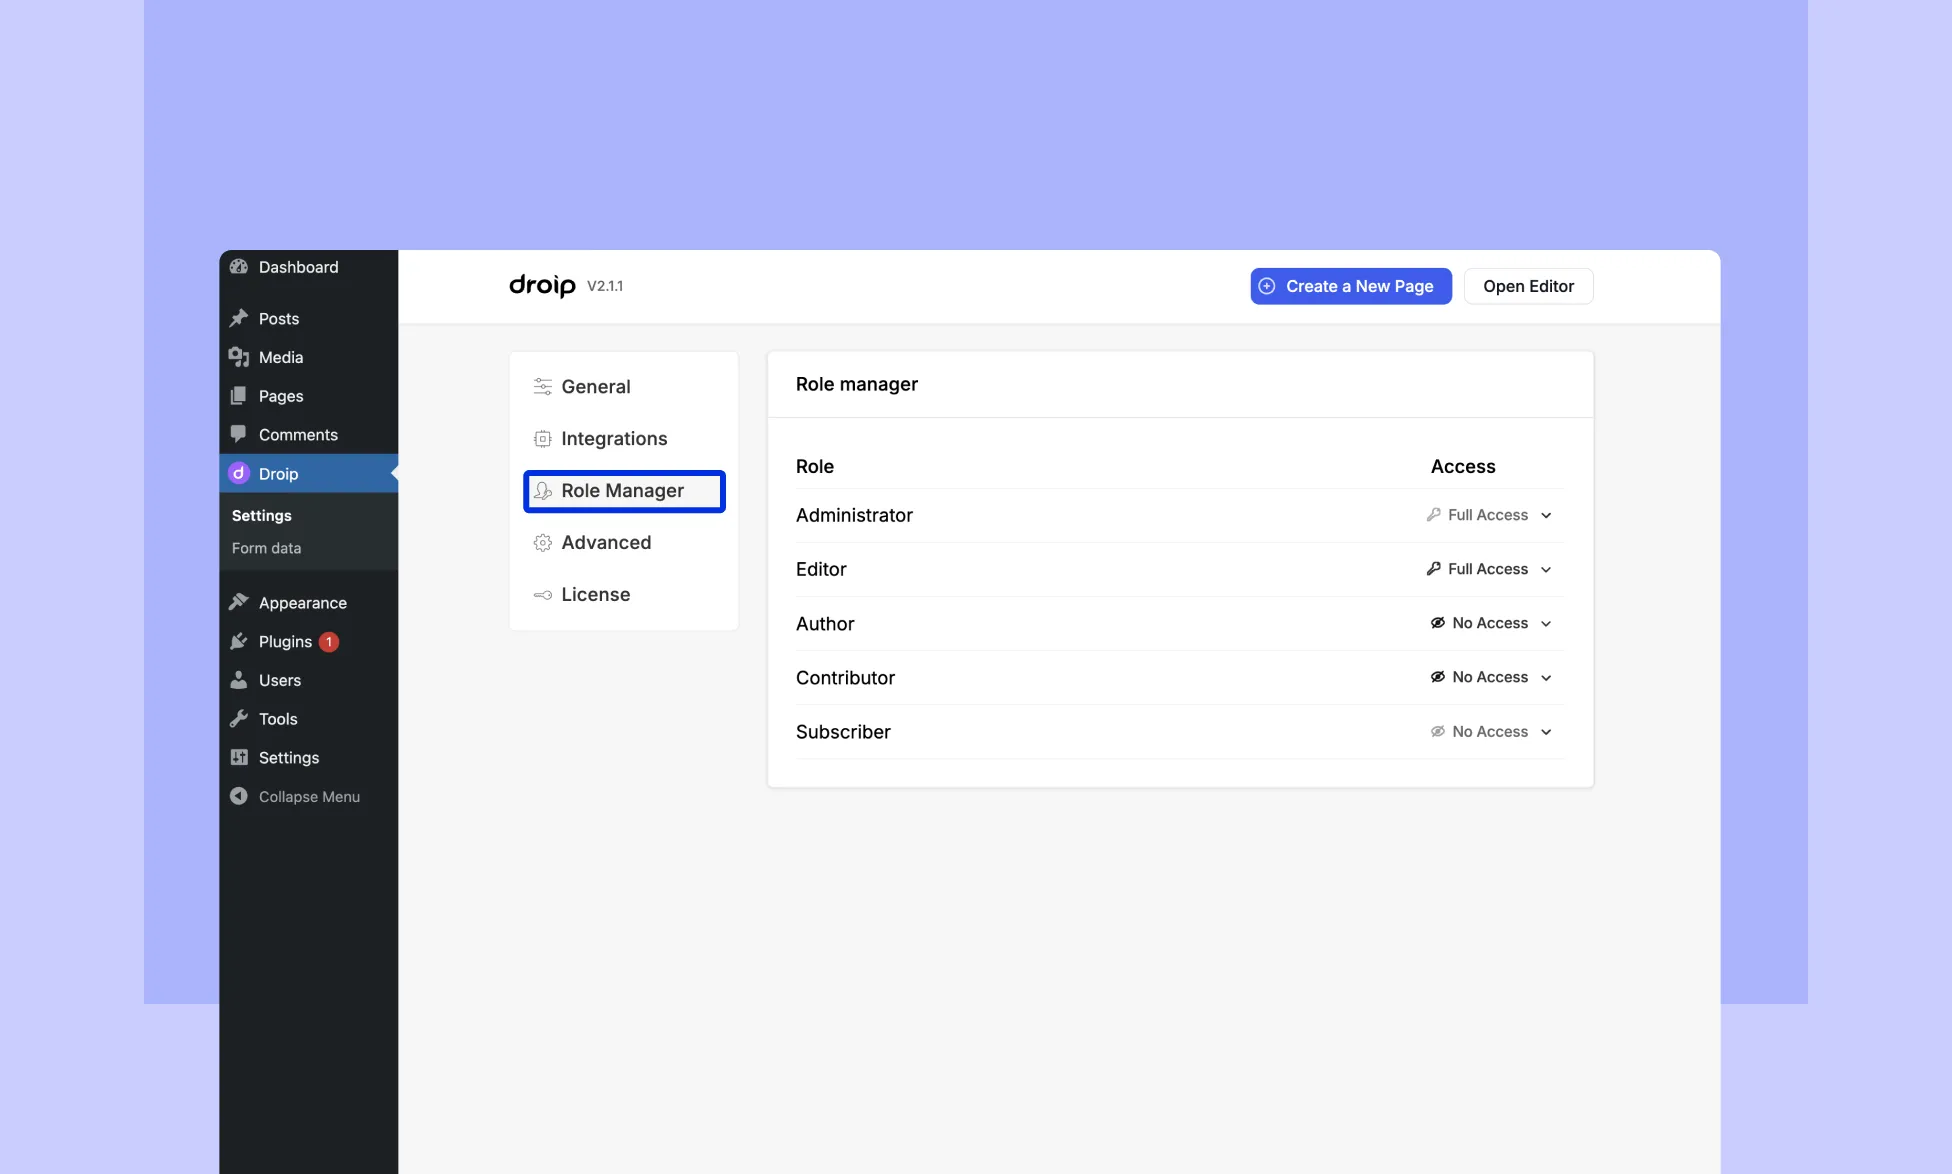Open Form data submenu item
Screen dimensions: 1952x1174
click(x=266, y=548)
